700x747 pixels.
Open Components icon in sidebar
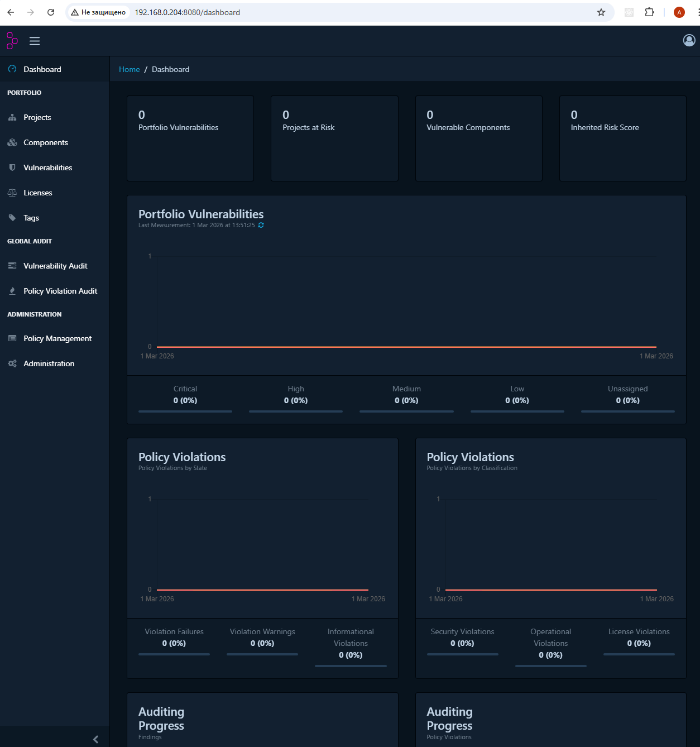click(12, 142)
